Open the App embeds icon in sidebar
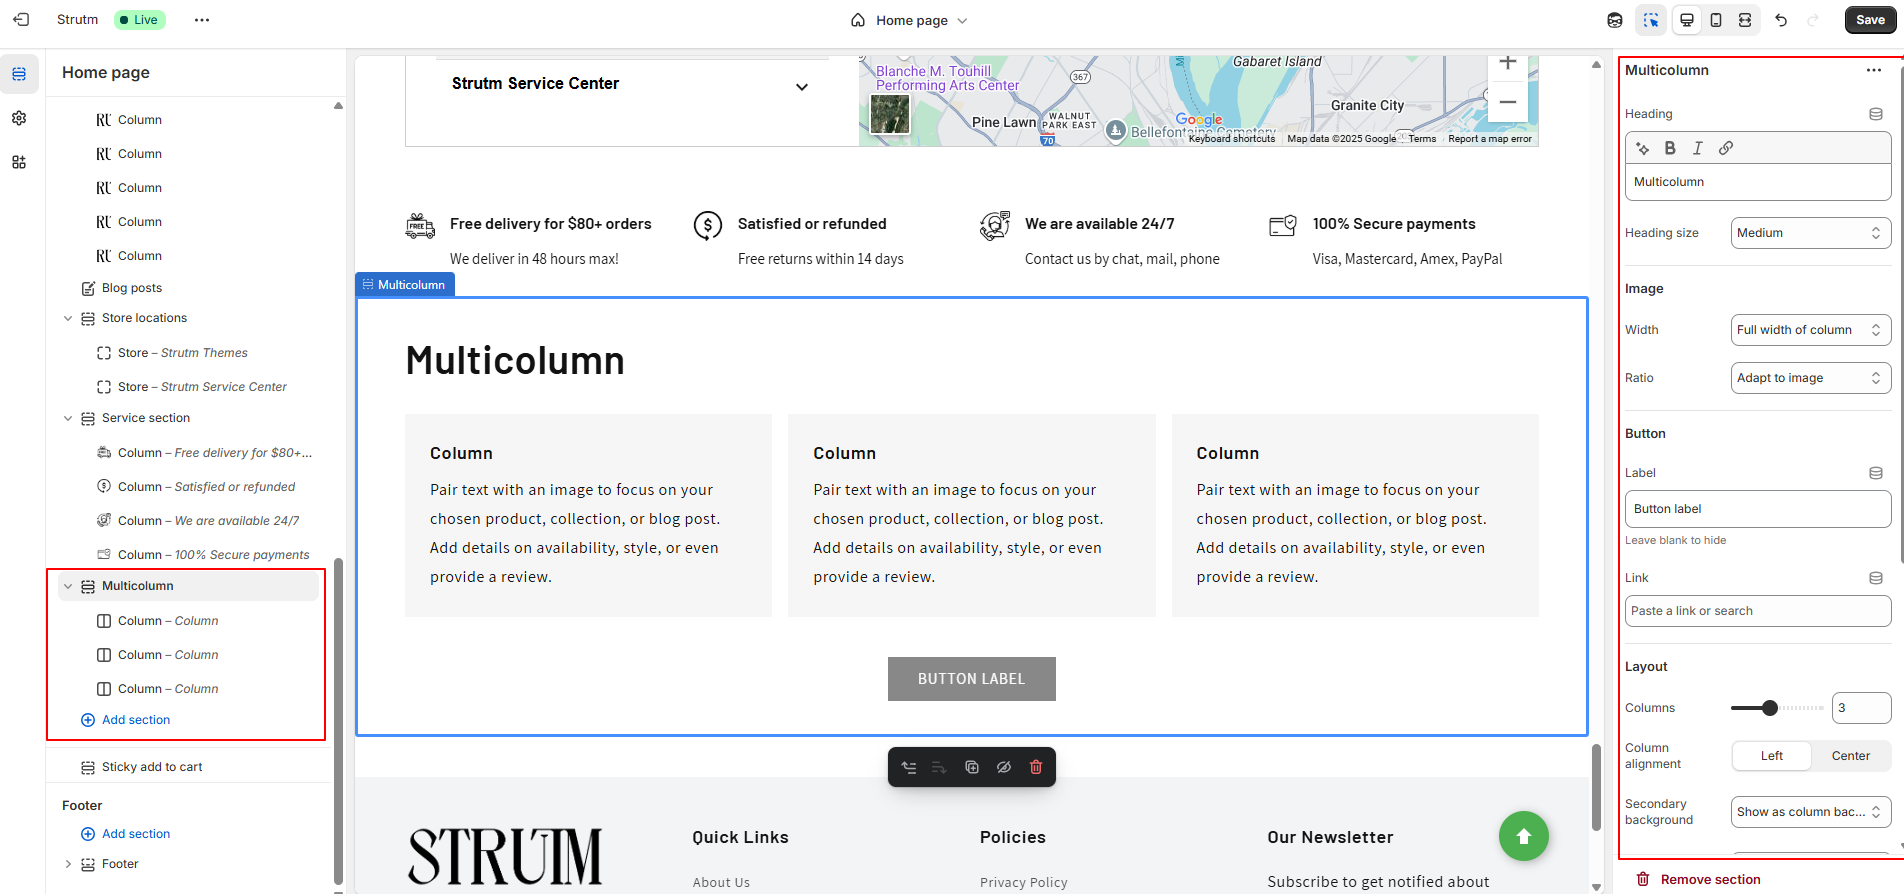The image size is (1904, 894). [x=19, y=162]
